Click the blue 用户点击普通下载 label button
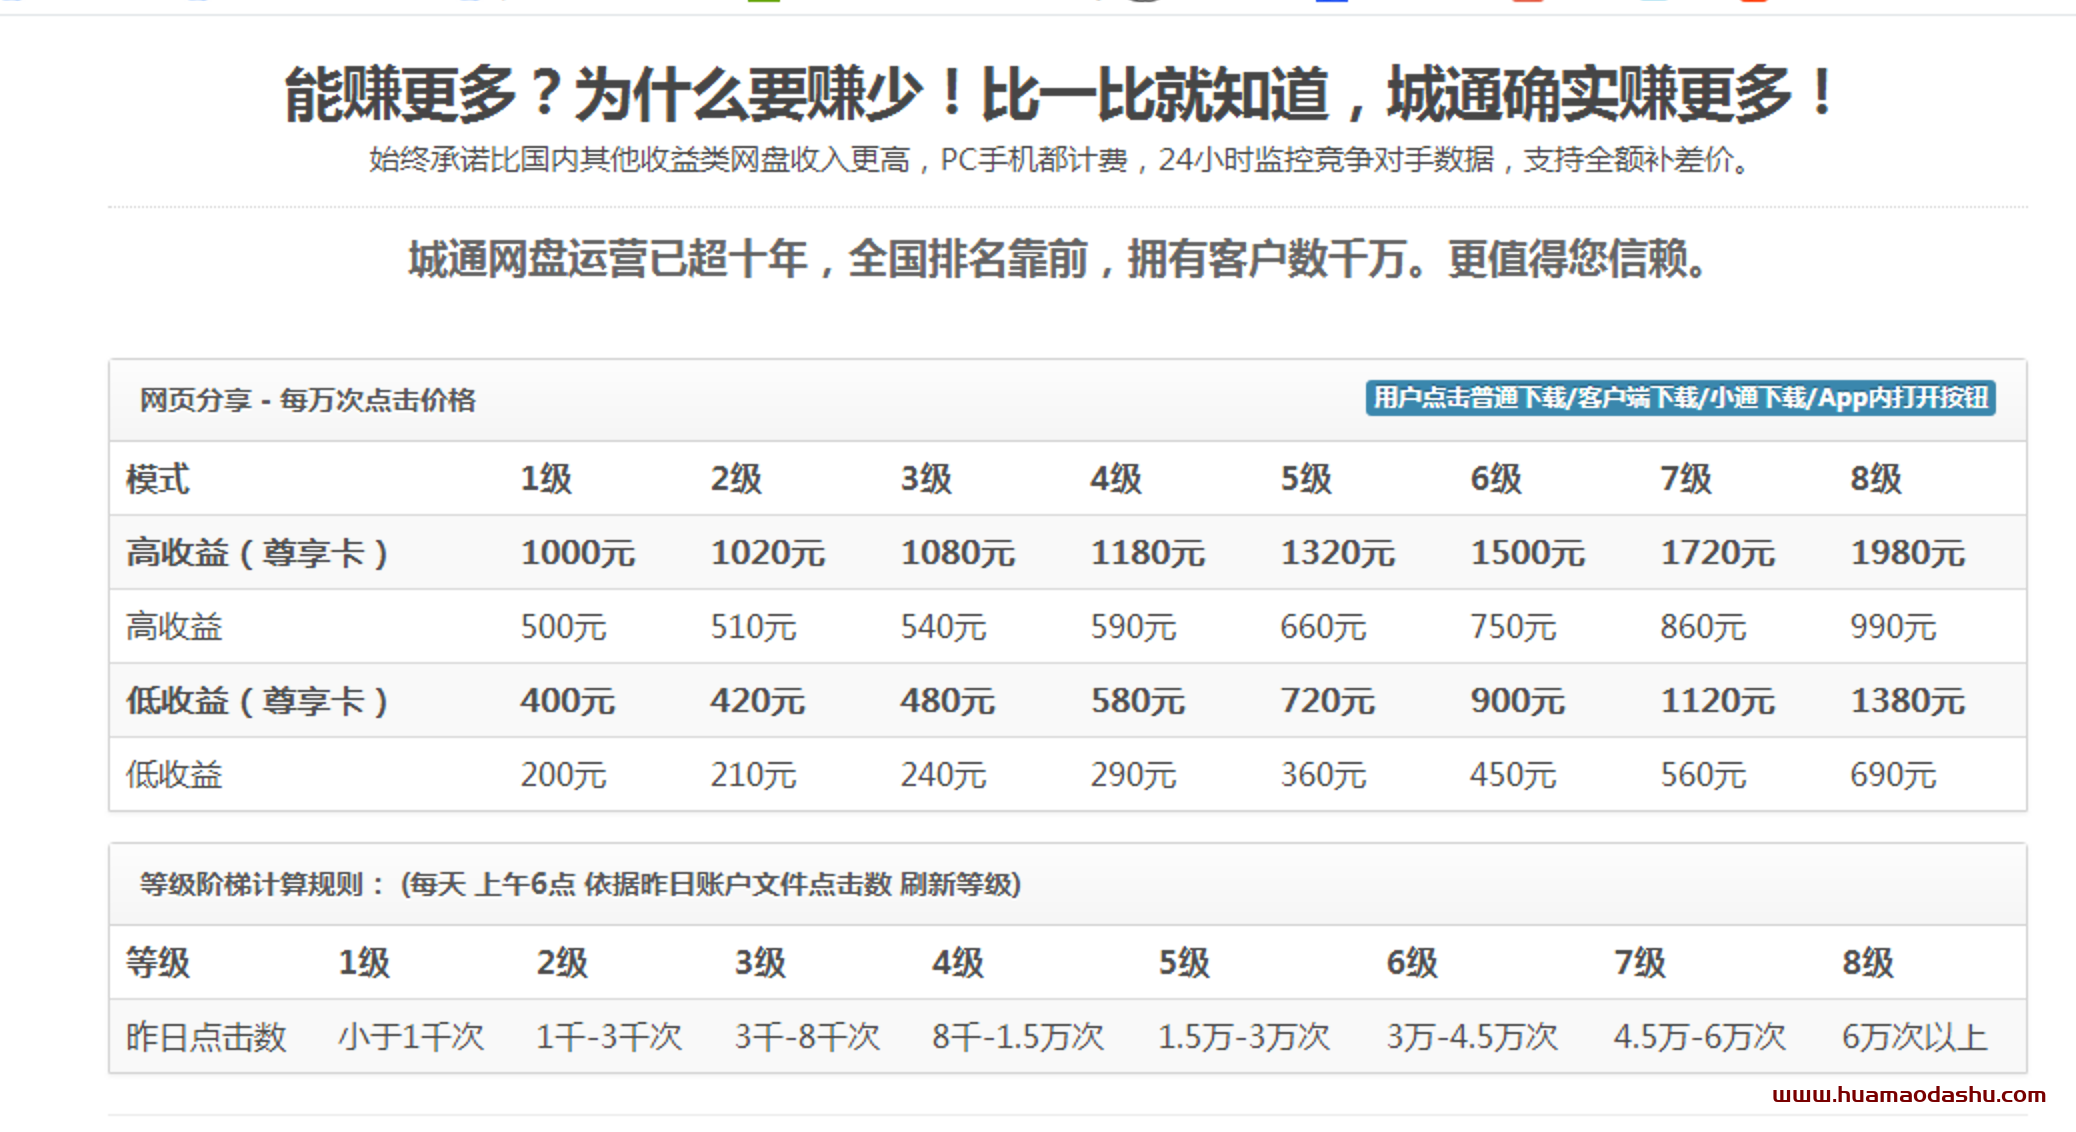2076x1132 pixels. [x=1680, y=398]
